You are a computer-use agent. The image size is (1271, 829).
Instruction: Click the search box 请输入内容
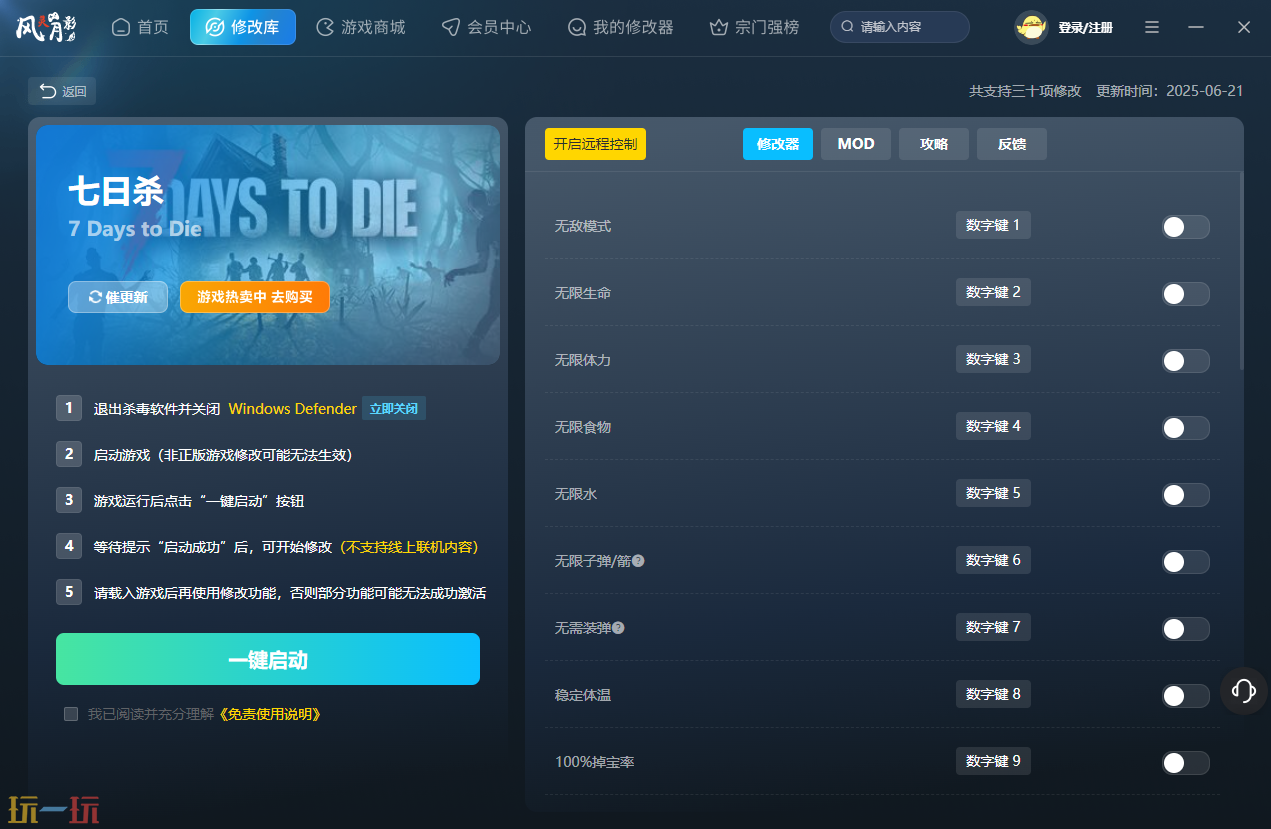pyautogui.click(x=900, y=27)
